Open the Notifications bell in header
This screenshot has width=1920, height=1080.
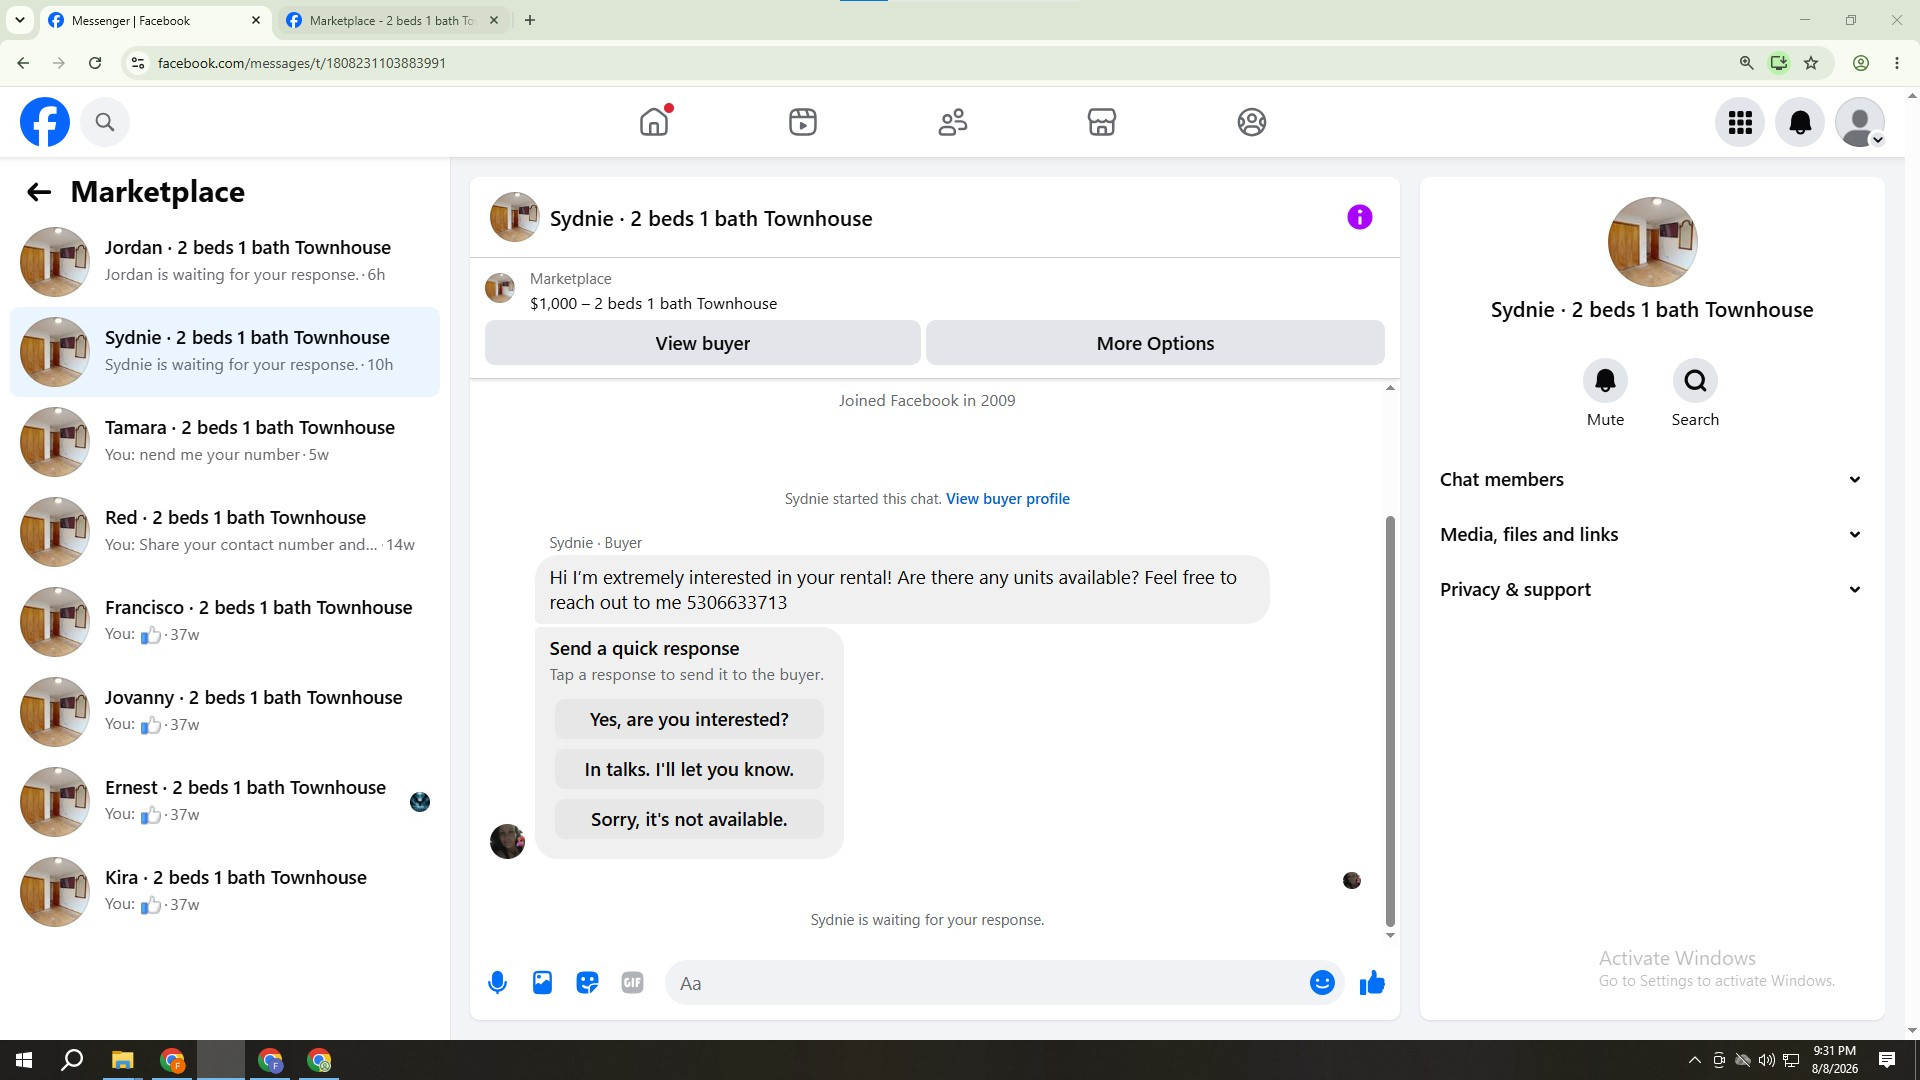(1800, 122)
